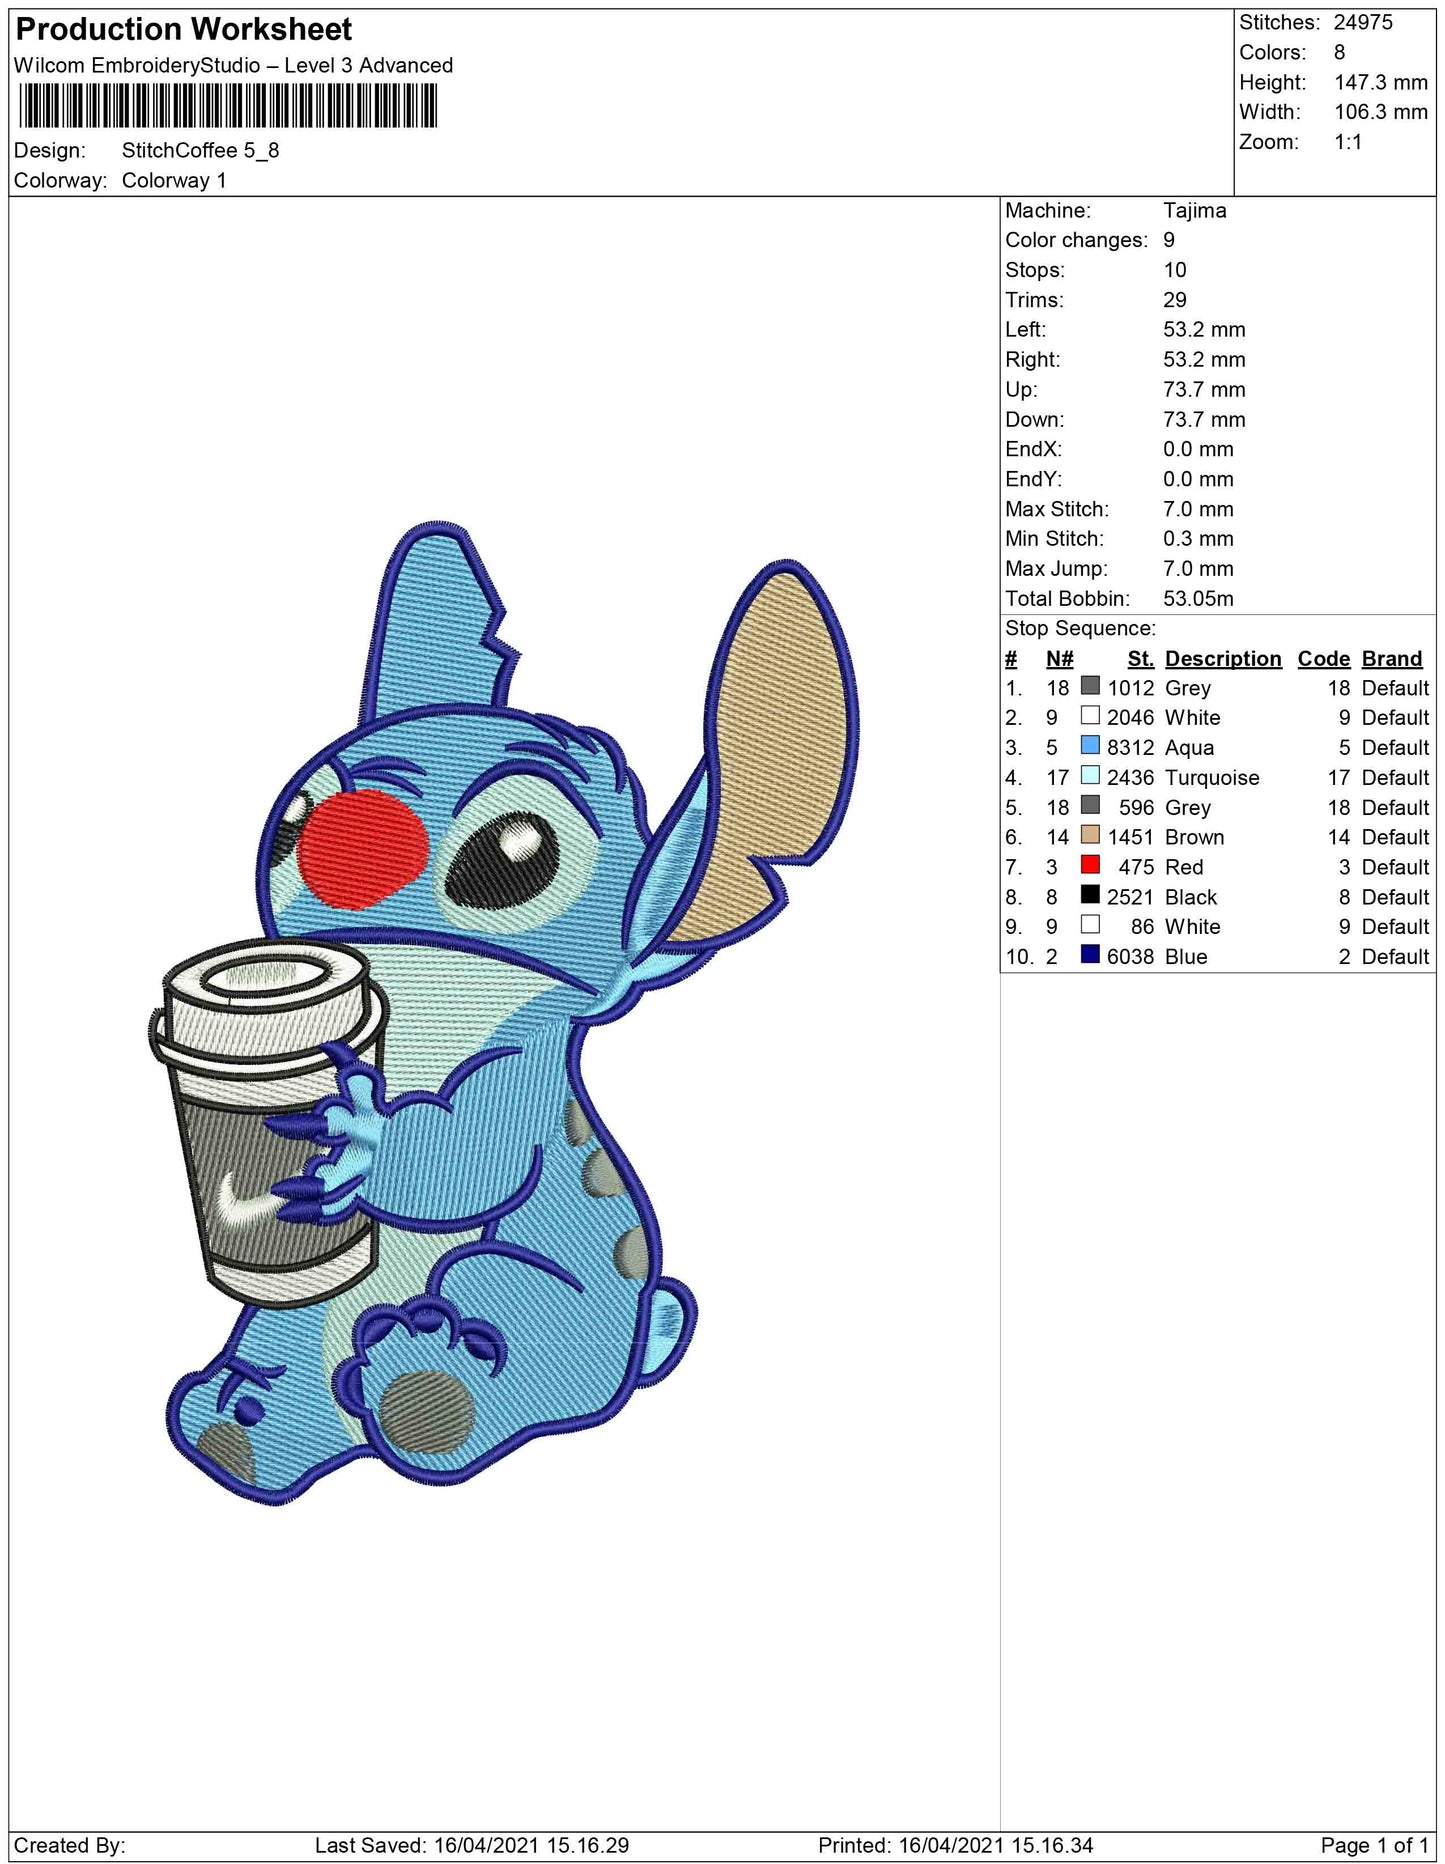Click the stitch count "8312" in the Aqua row
The image size is (1445, 1864).
1131,748
